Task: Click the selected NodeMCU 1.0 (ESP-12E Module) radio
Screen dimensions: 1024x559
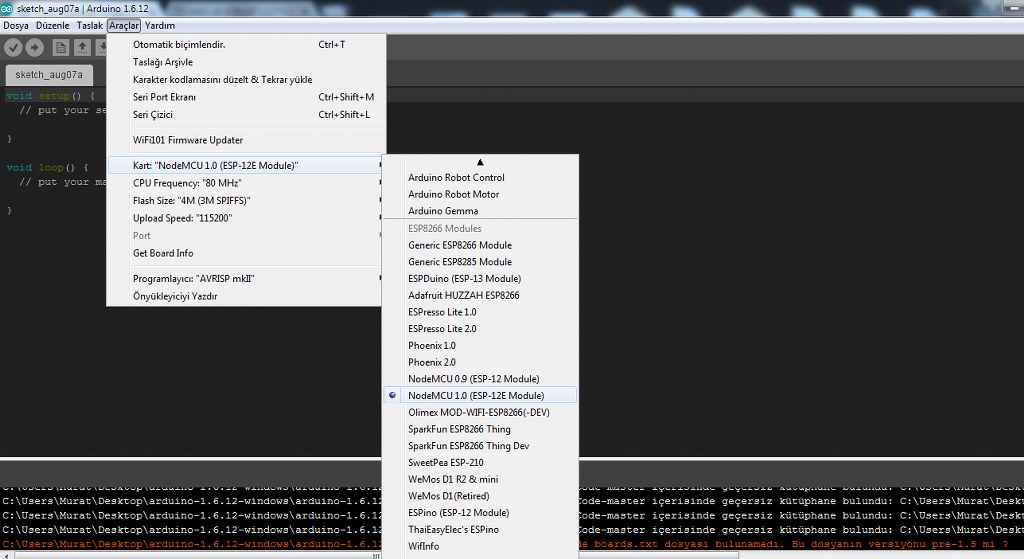Action: click(392, 395)
